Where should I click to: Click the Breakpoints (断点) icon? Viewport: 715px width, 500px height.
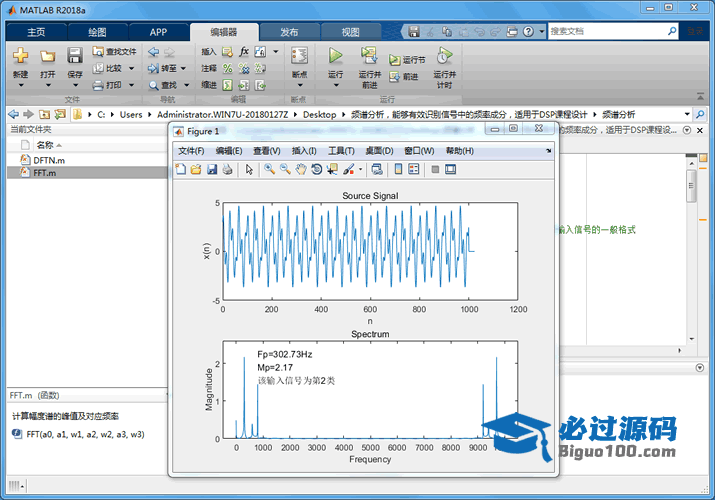(300, 56)
